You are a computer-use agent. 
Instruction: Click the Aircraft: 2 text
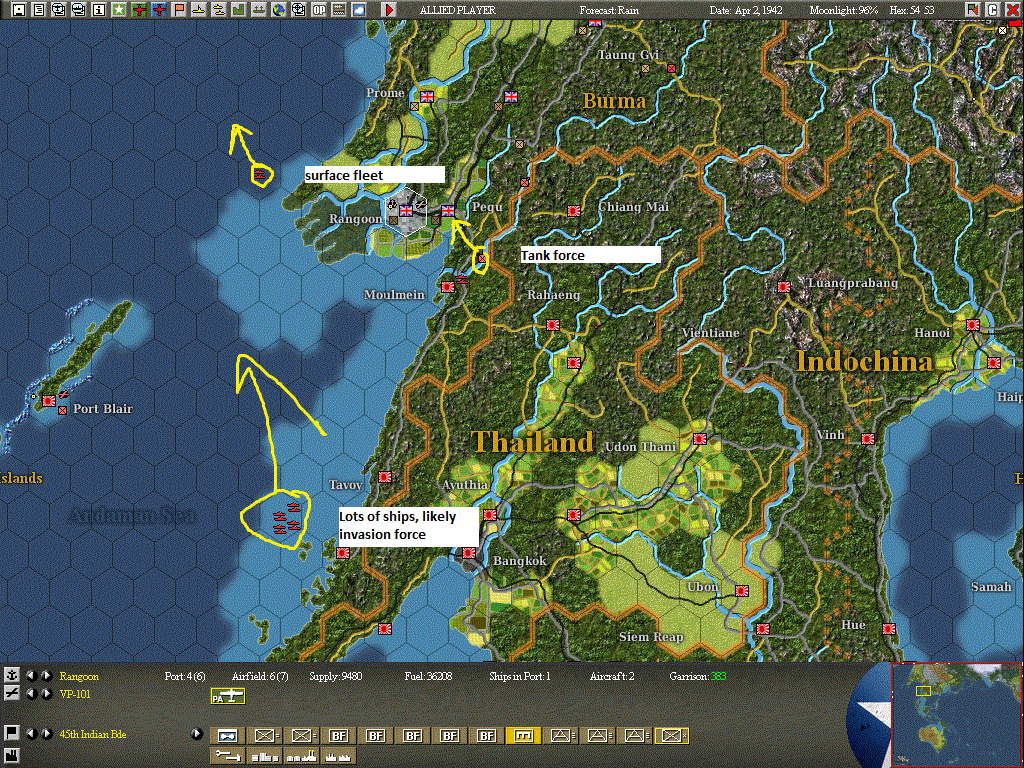(612, 676)
